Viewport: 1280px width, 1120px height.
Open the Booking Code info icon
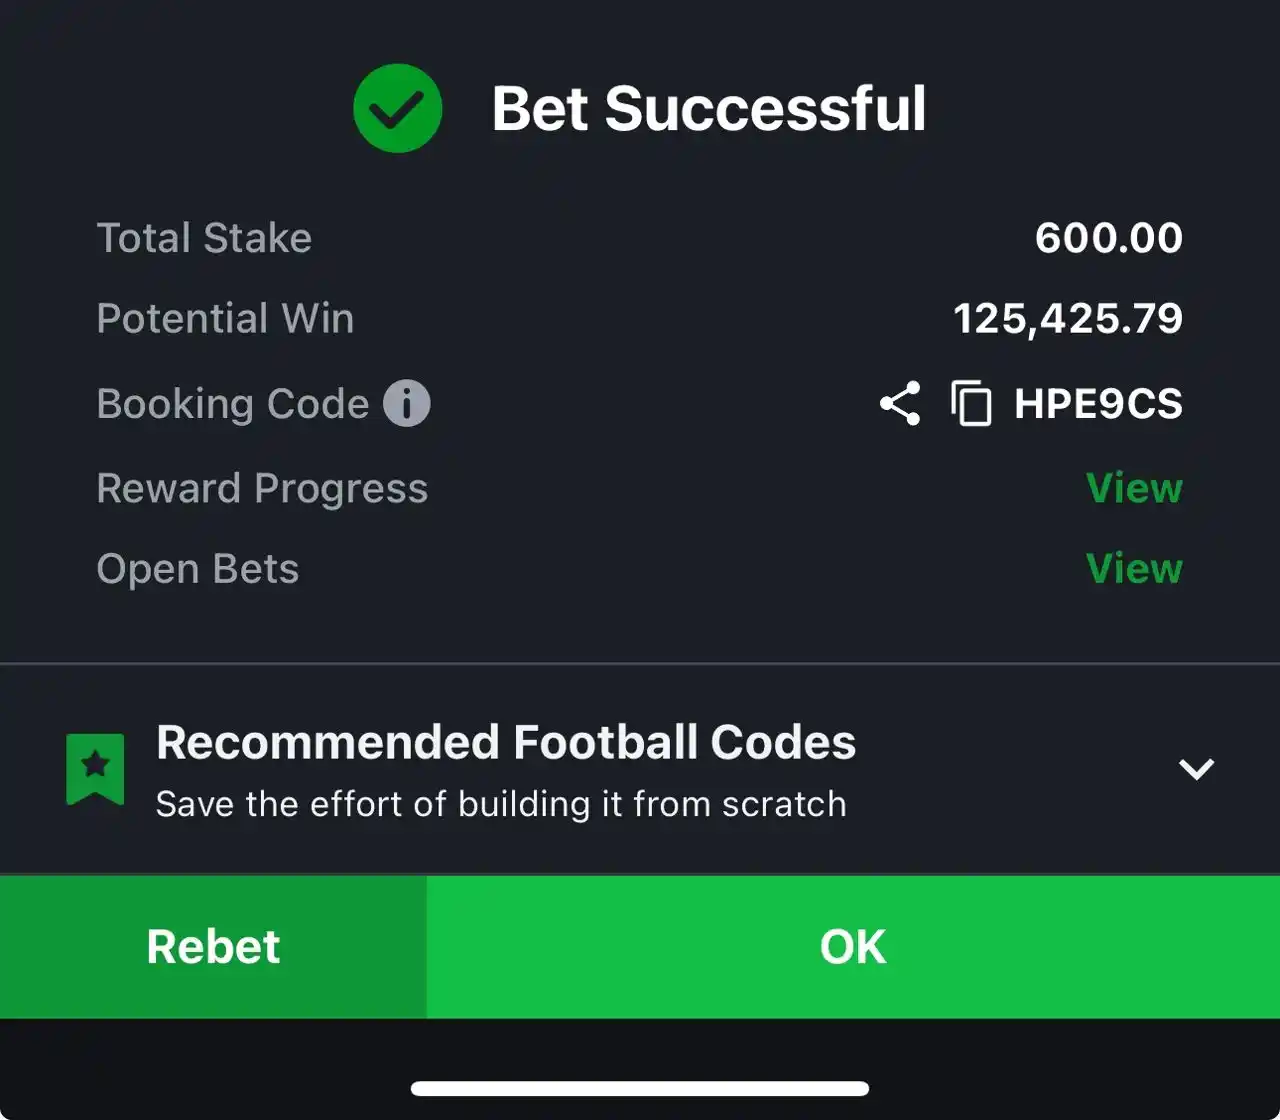[407, 404]
